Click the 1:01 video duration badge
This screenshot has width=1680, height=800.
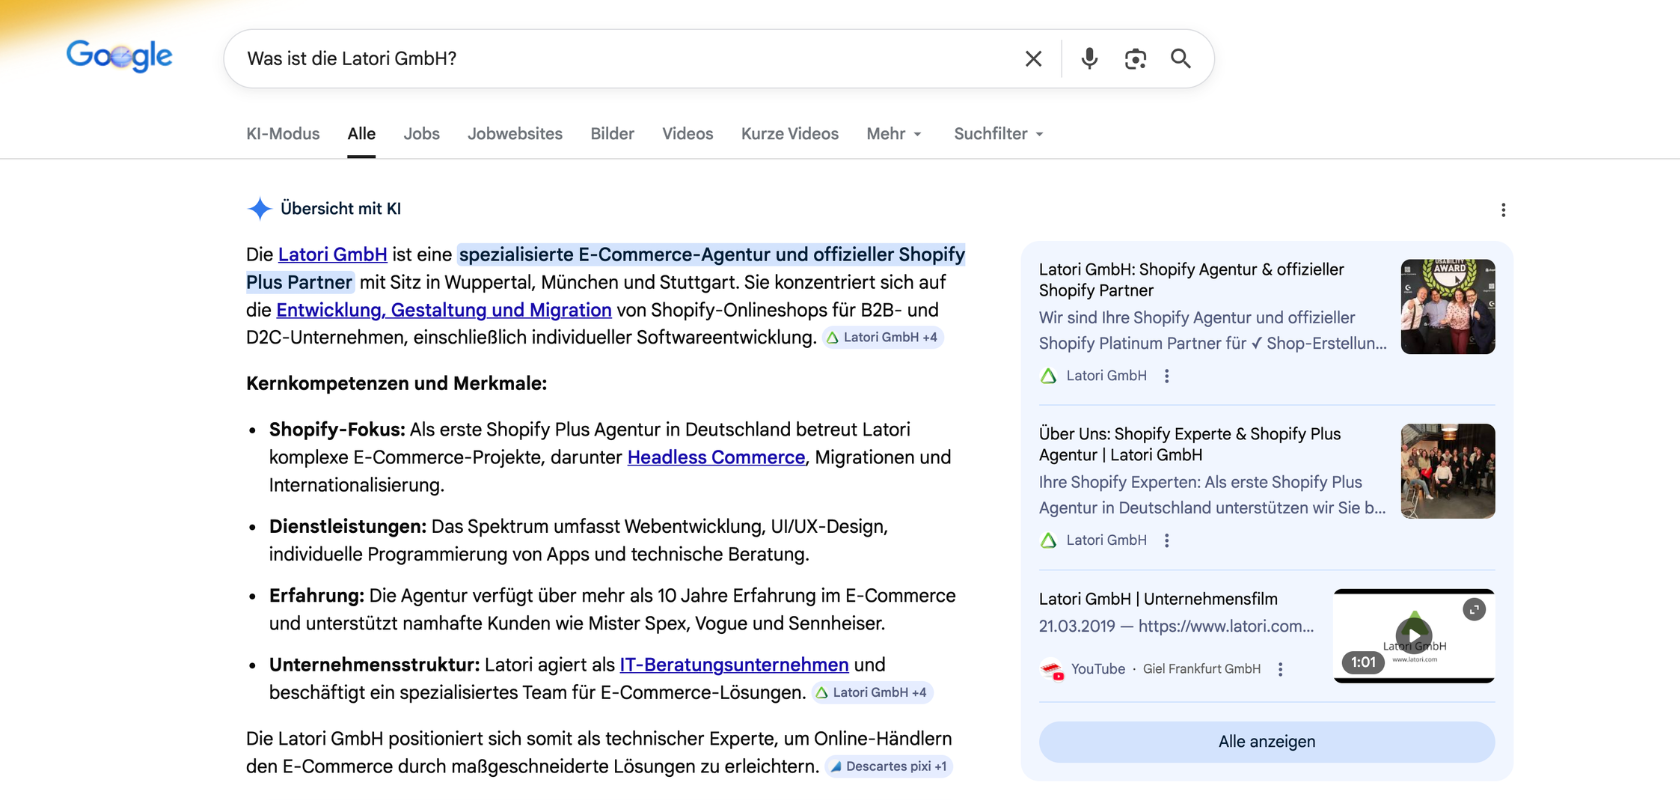tap(1363, 662)
